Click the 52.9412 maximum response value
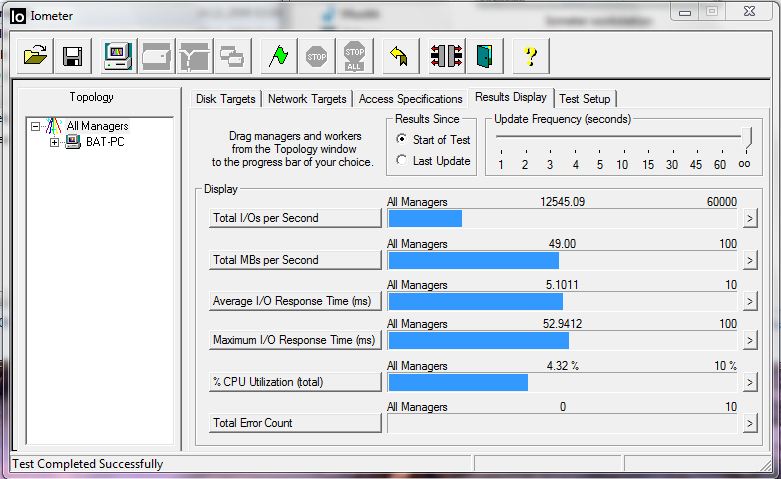781x479 pixels. 562,324
